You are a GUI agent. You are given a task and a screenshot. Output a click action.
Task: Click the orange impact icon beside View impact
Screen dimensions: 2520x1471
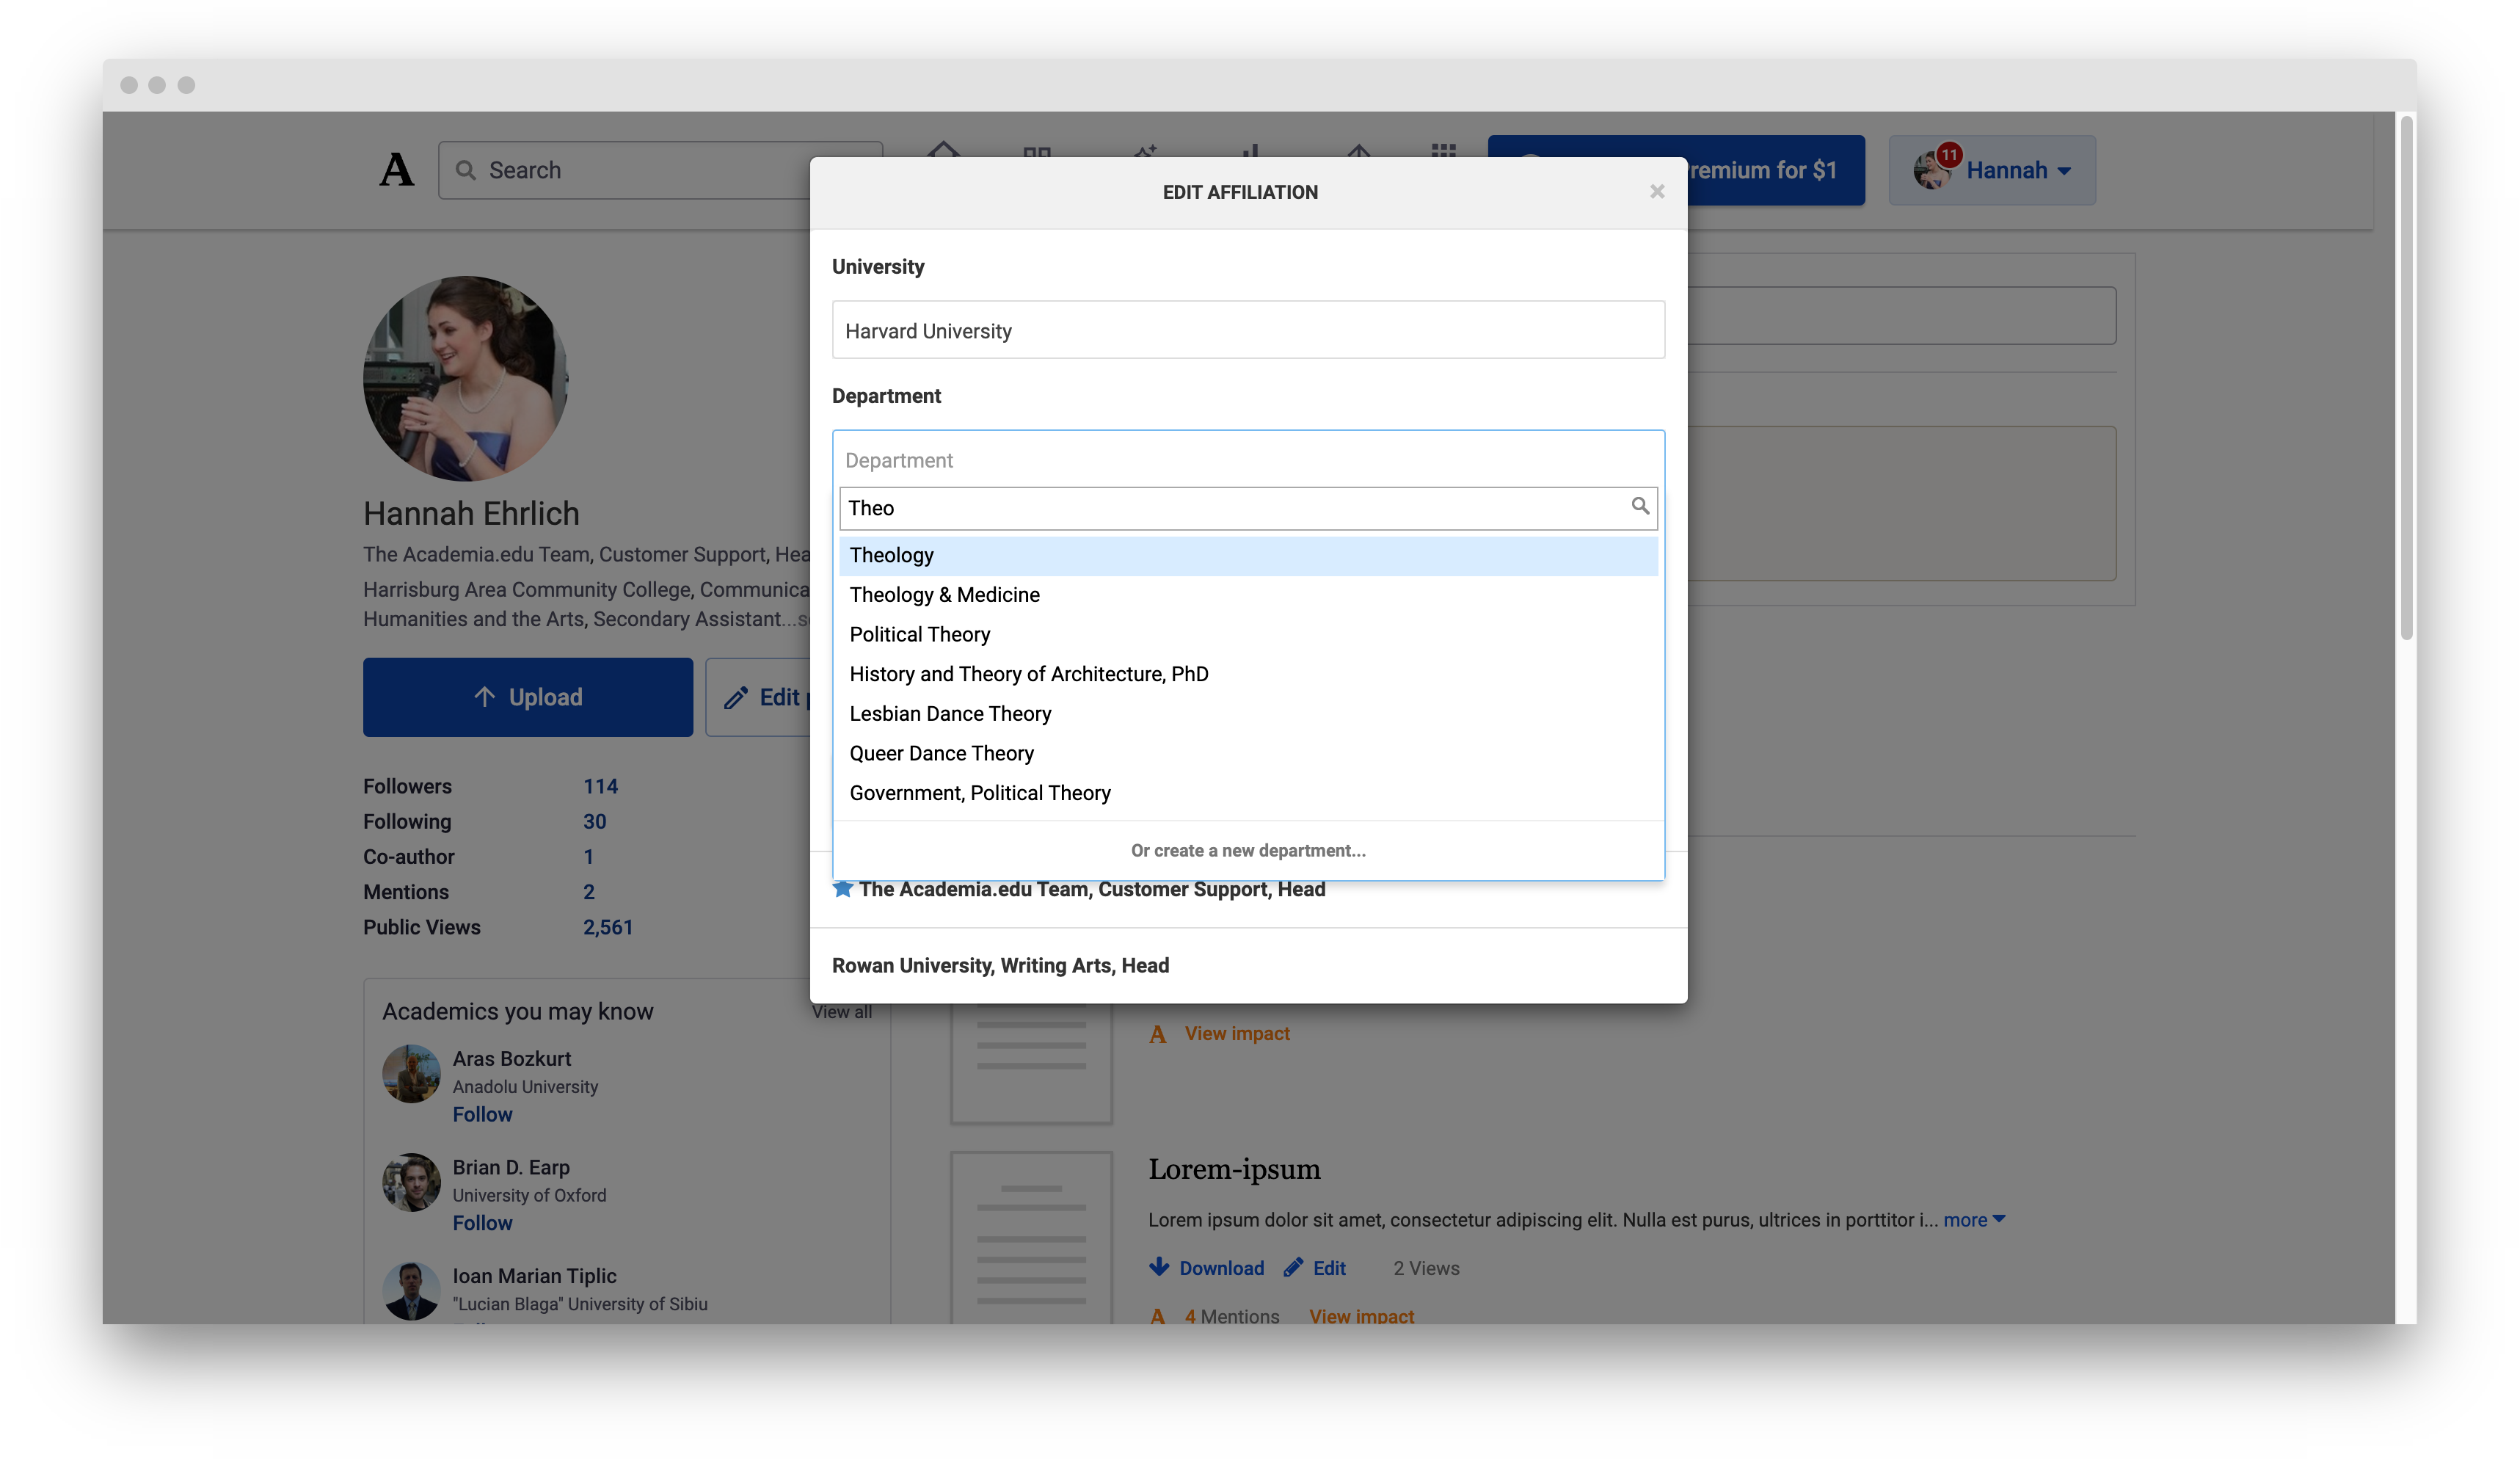pyautogui.click(x=1157, y=1034)
